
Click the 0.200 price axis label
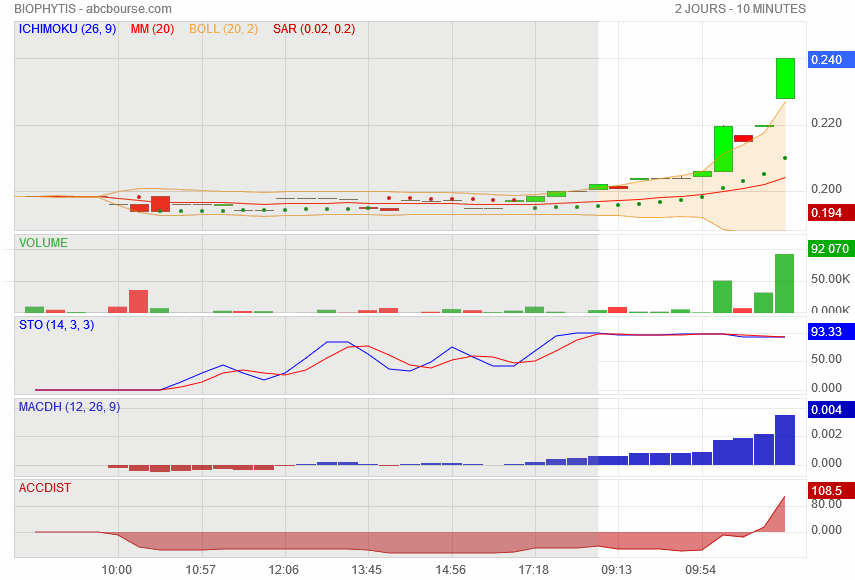point(827,189)
